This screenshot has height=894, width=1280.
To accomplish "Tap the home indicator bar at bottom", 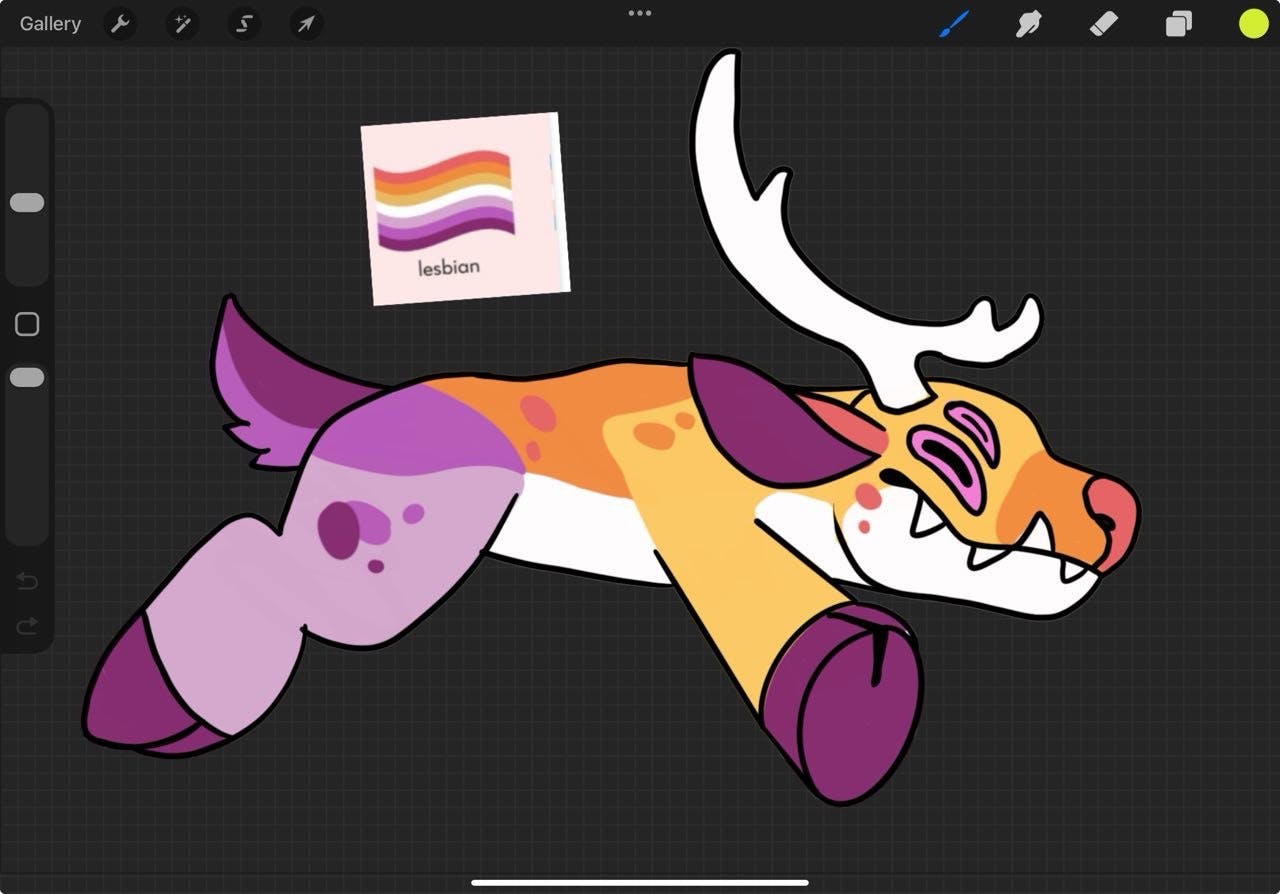I will click(x=640, y=882).
